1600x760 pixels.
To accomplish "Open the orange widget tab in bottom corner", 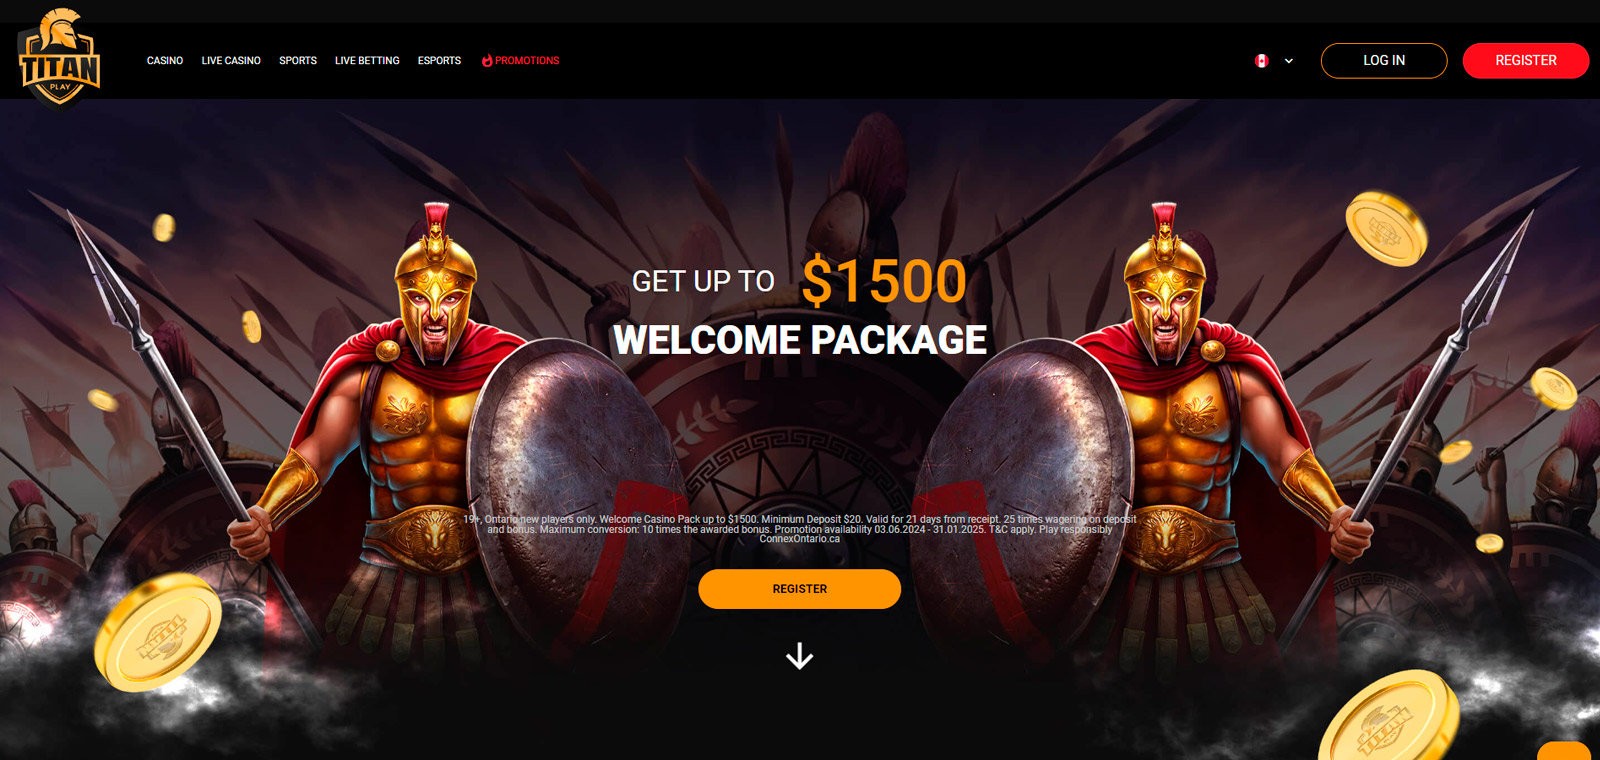I will point(1564,751).
